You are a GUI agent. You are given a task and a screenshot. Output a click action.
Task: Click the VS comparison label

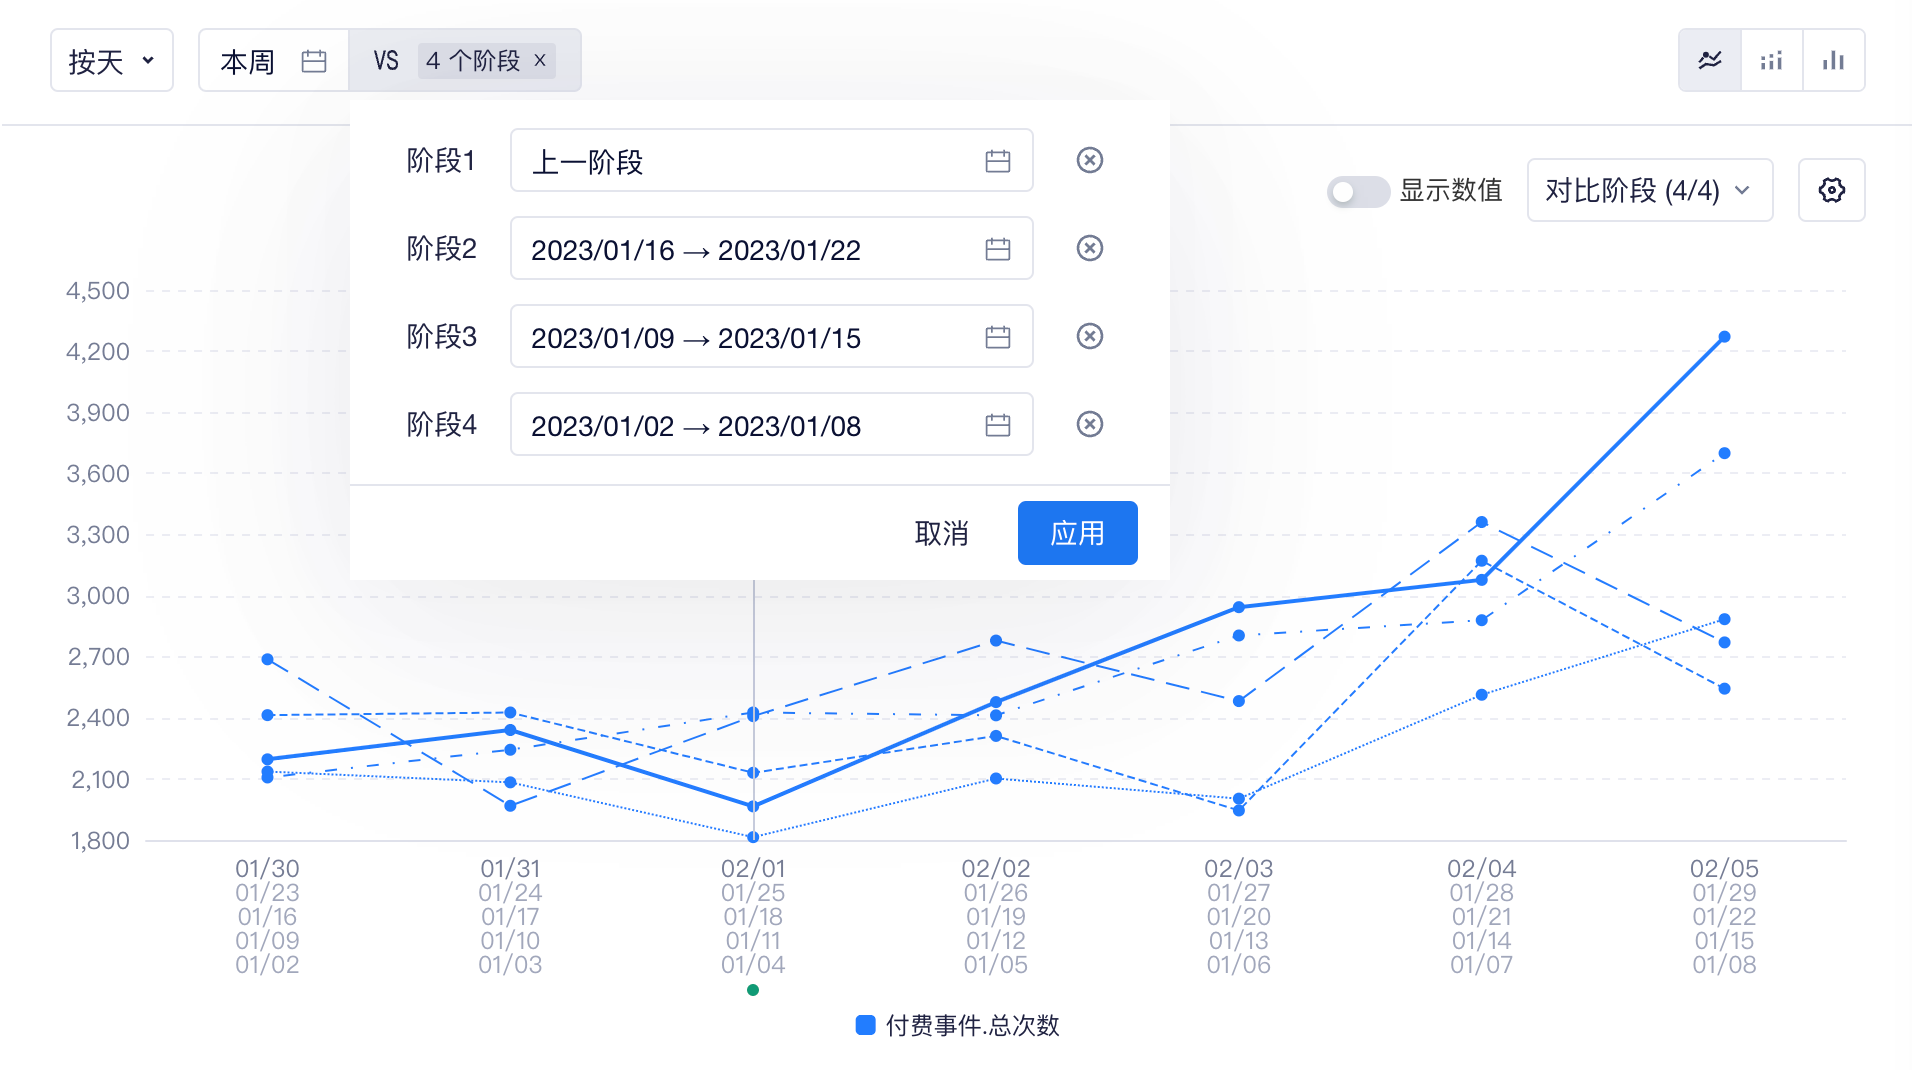coord(386,61)
